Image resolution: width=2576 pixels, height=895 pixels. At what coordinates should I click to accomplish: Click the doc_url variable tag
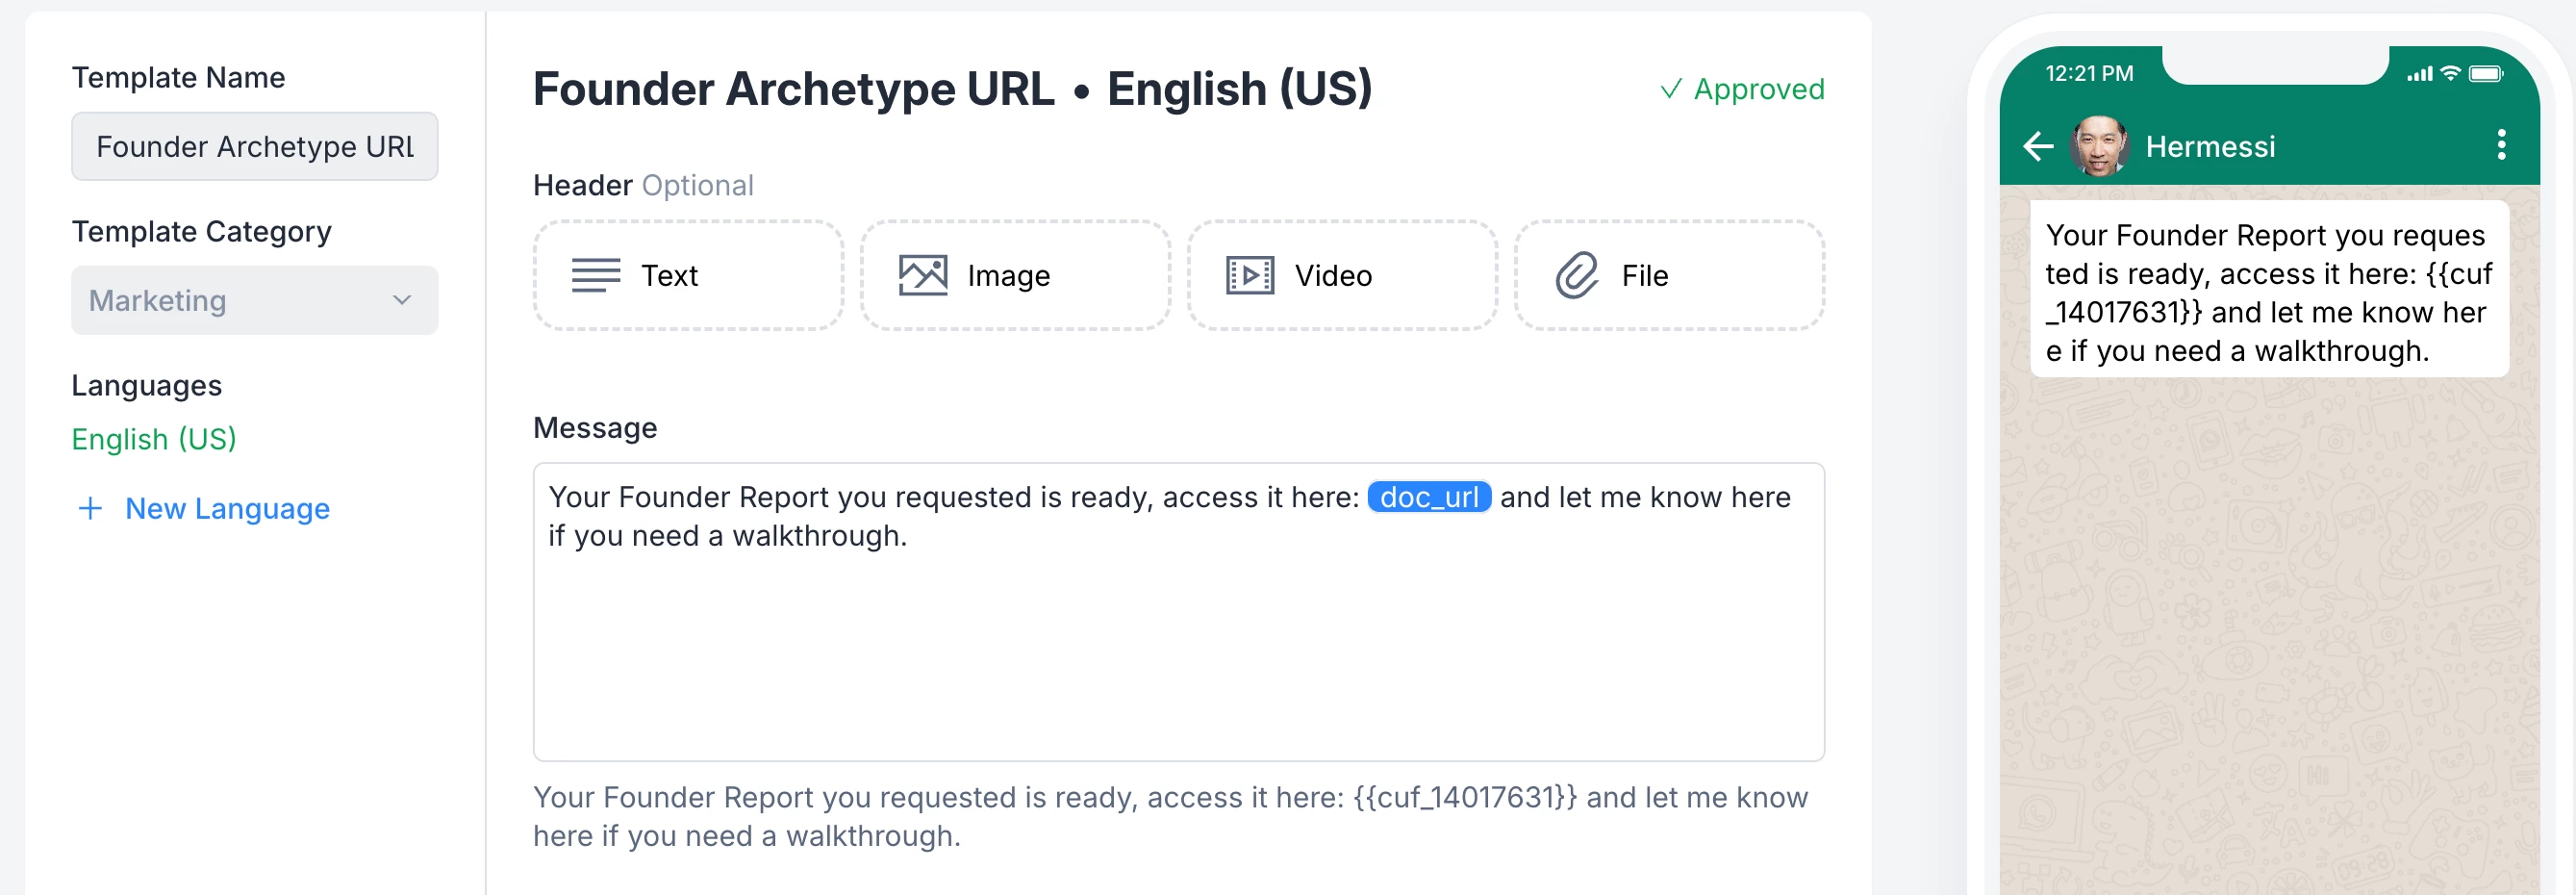(1428, 497)
